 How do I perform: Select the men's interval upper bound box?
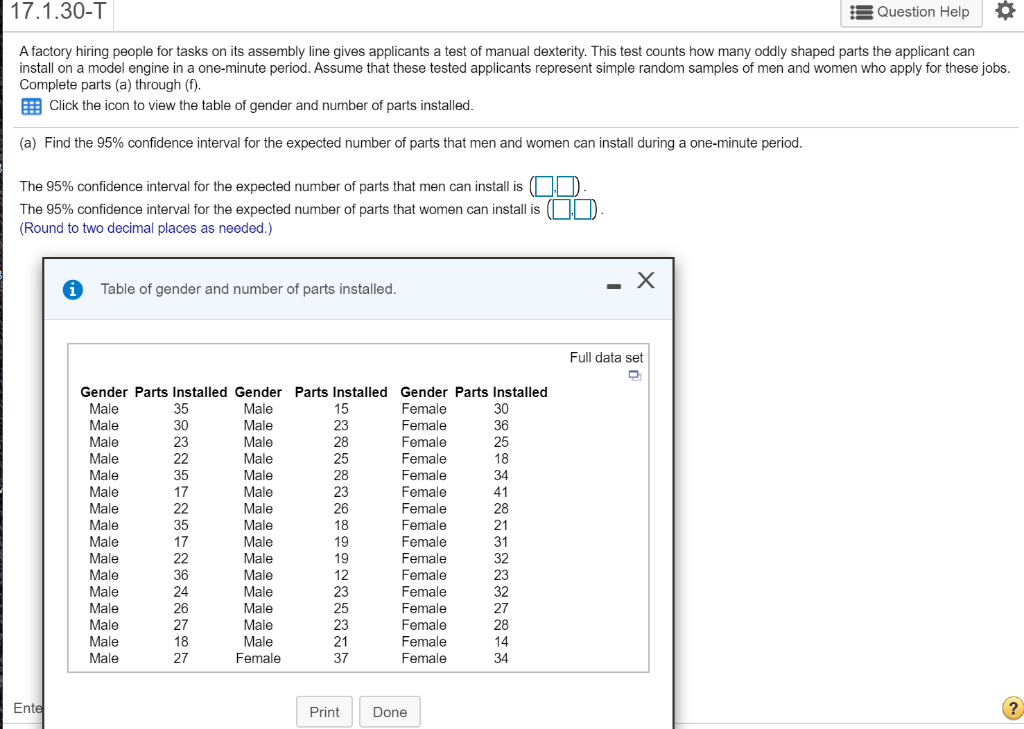(566, 187)
